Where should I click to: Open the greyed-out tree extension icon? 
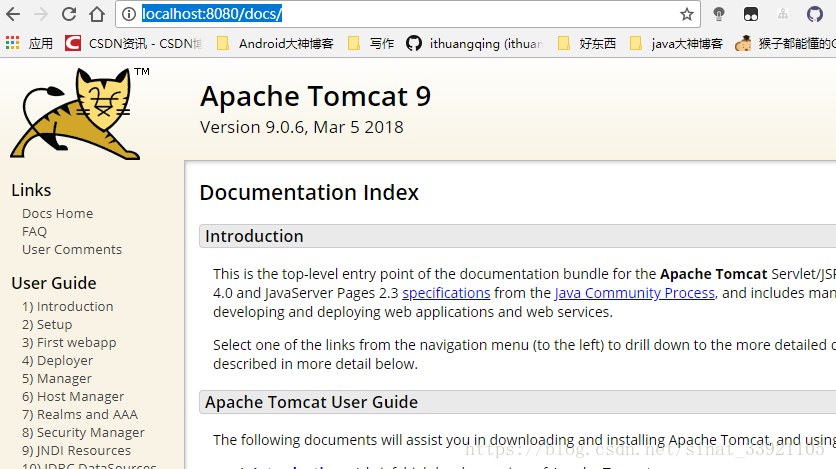pos(783,14)
